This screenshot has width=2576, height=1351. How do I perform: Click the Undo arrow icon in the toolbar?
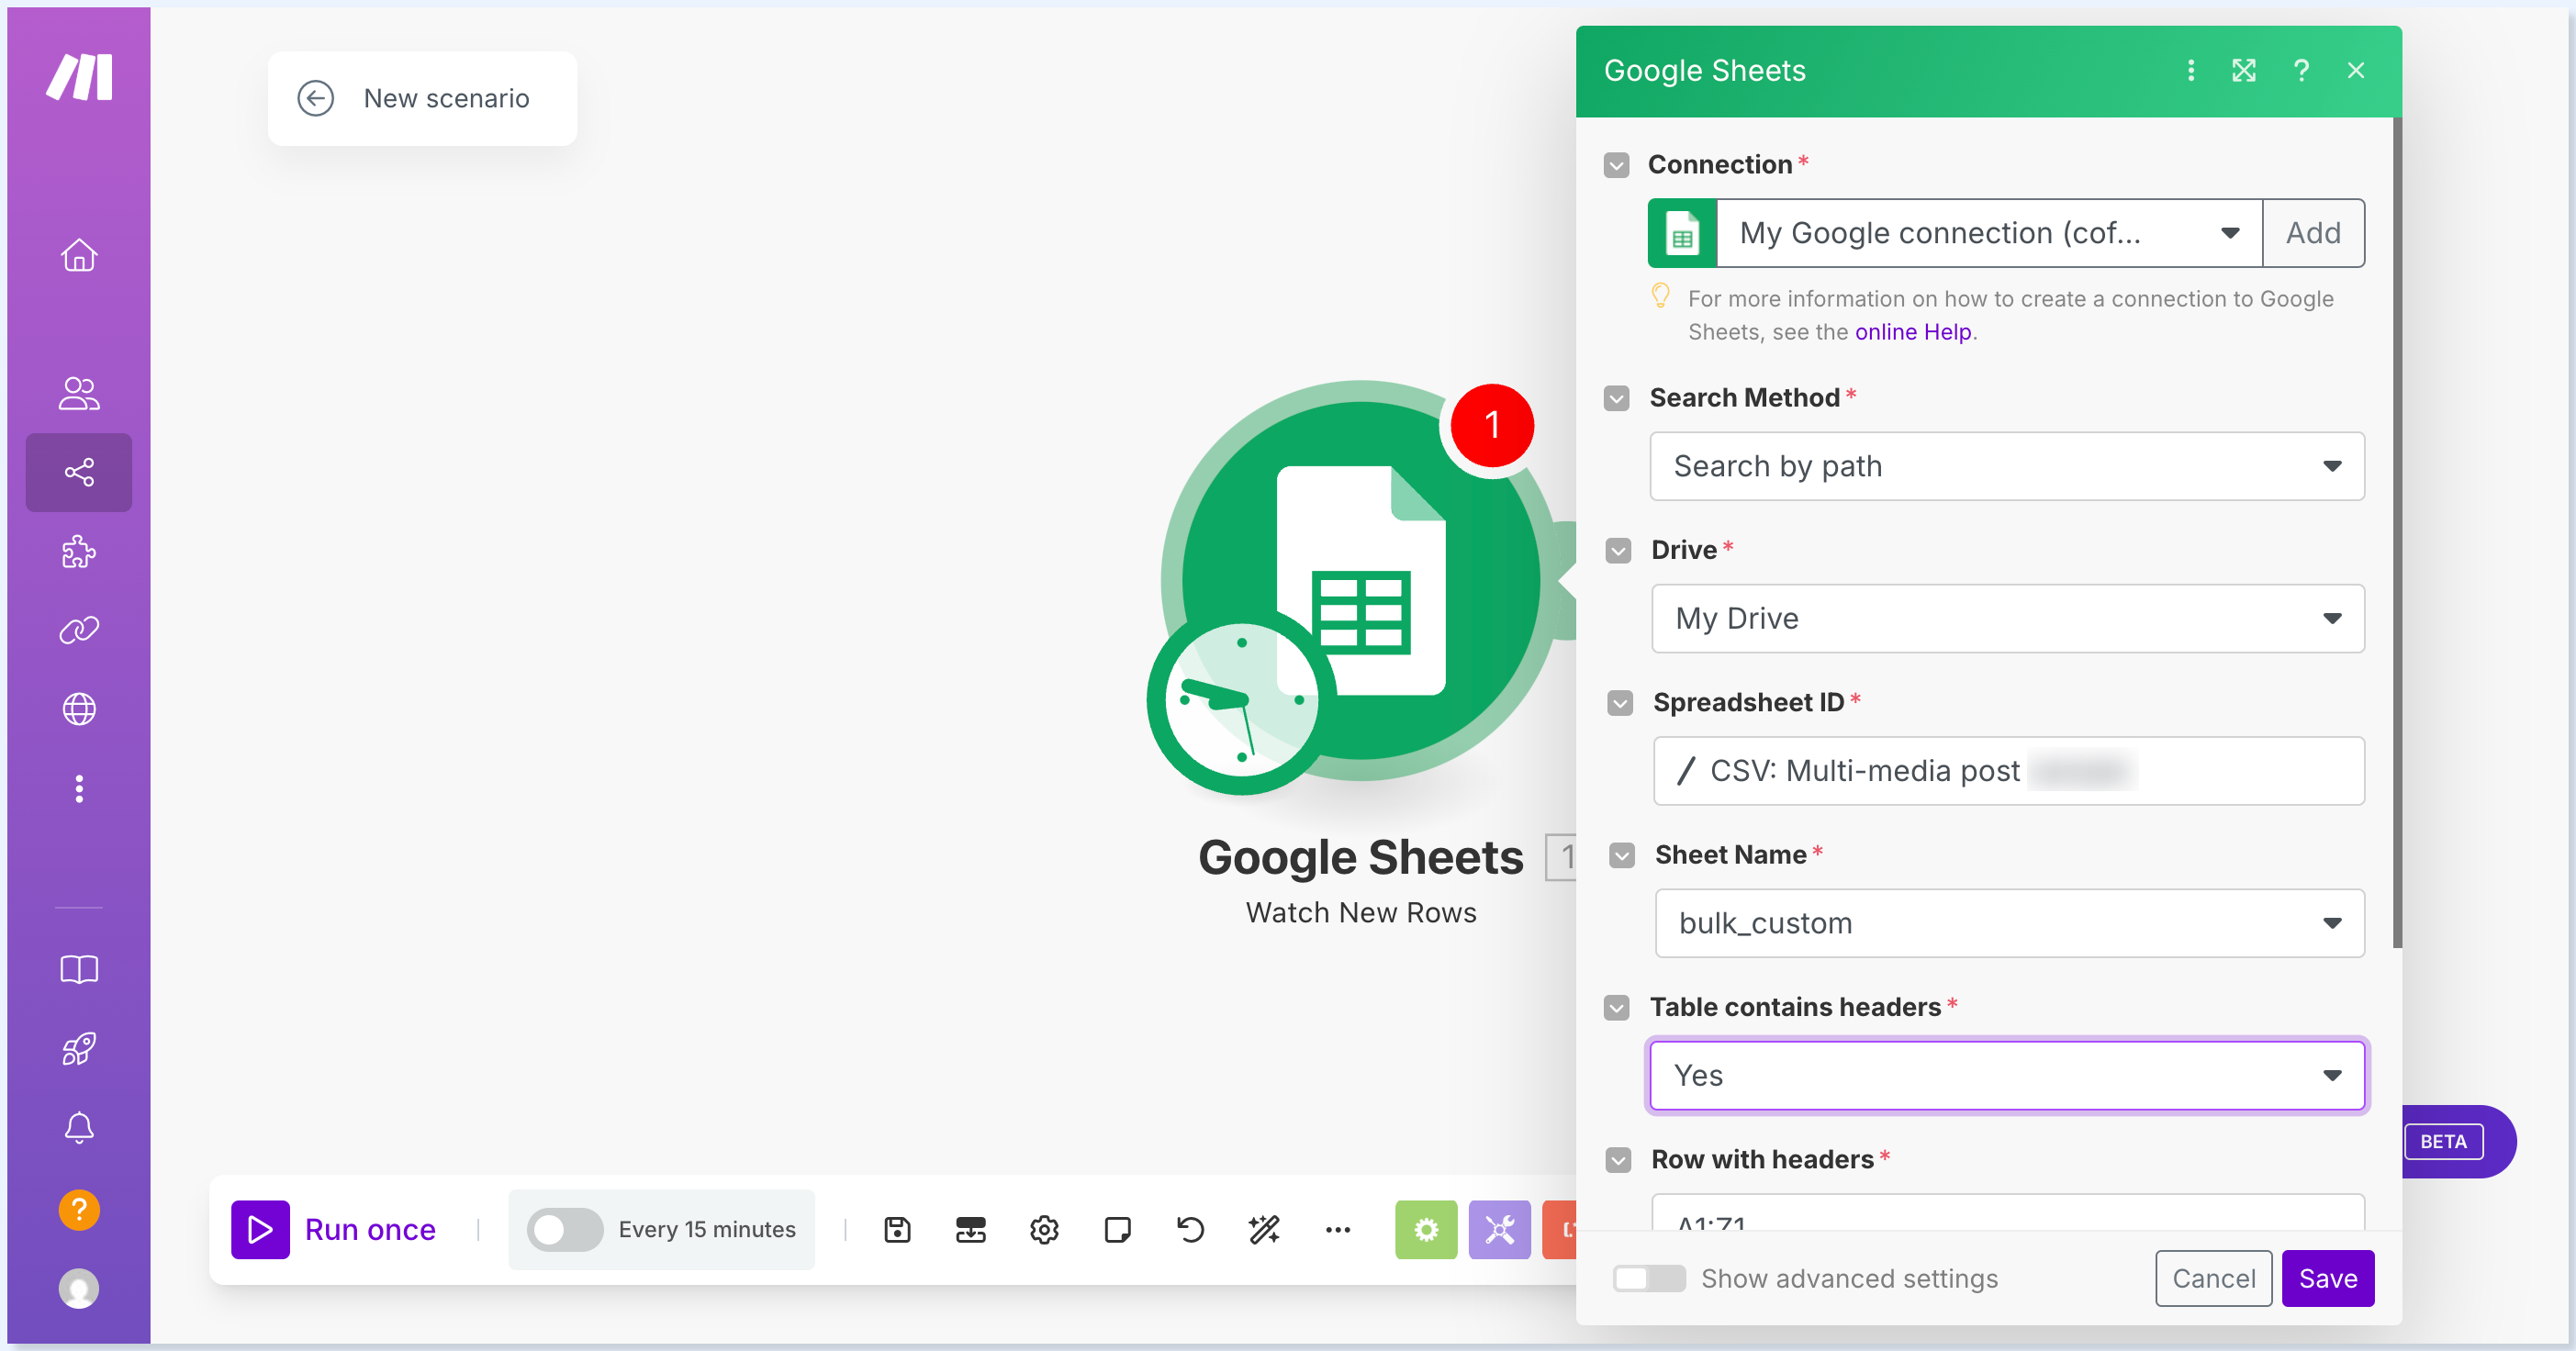pos(1190,1229)
